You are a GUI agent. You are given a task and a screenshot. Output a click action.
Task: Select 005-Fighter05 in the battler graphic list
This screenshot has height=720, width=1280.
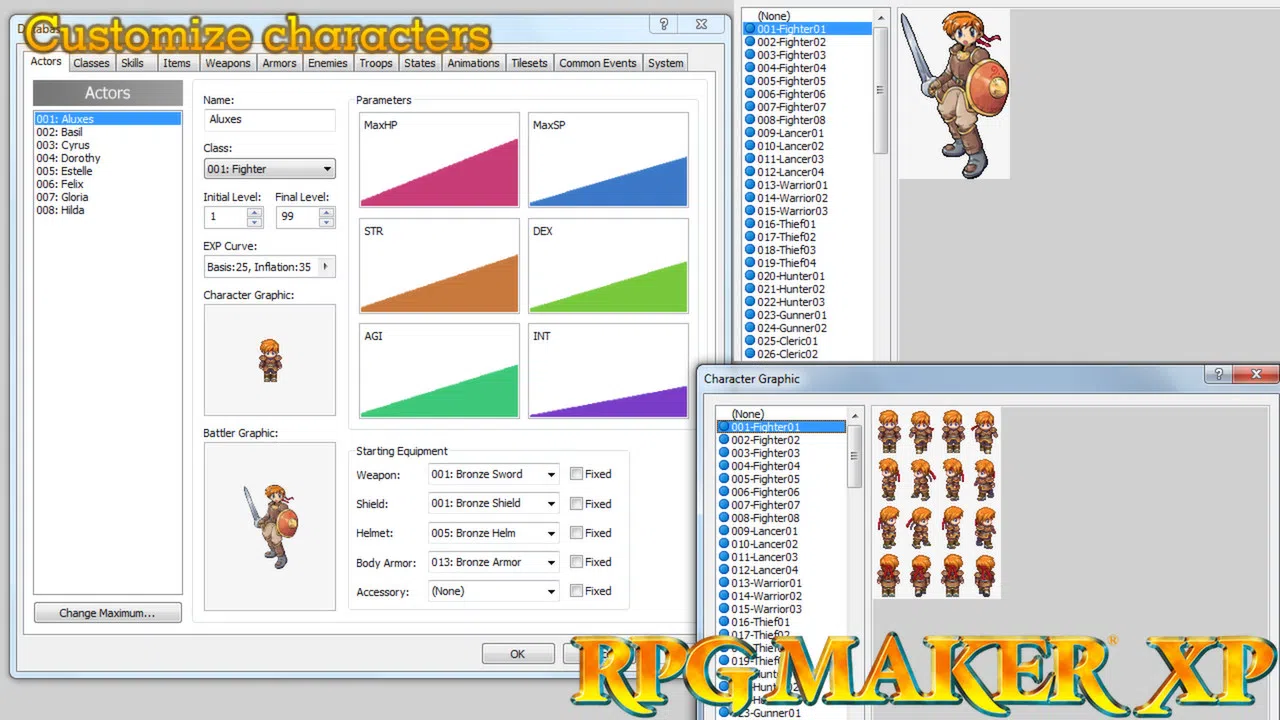point(791,81)
